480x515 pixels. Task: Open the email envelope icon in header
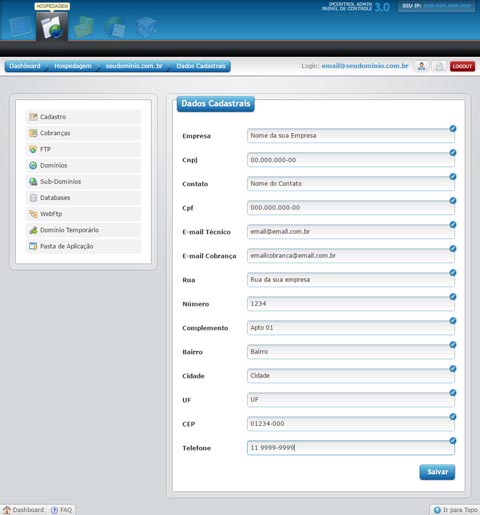coord(84,27)
